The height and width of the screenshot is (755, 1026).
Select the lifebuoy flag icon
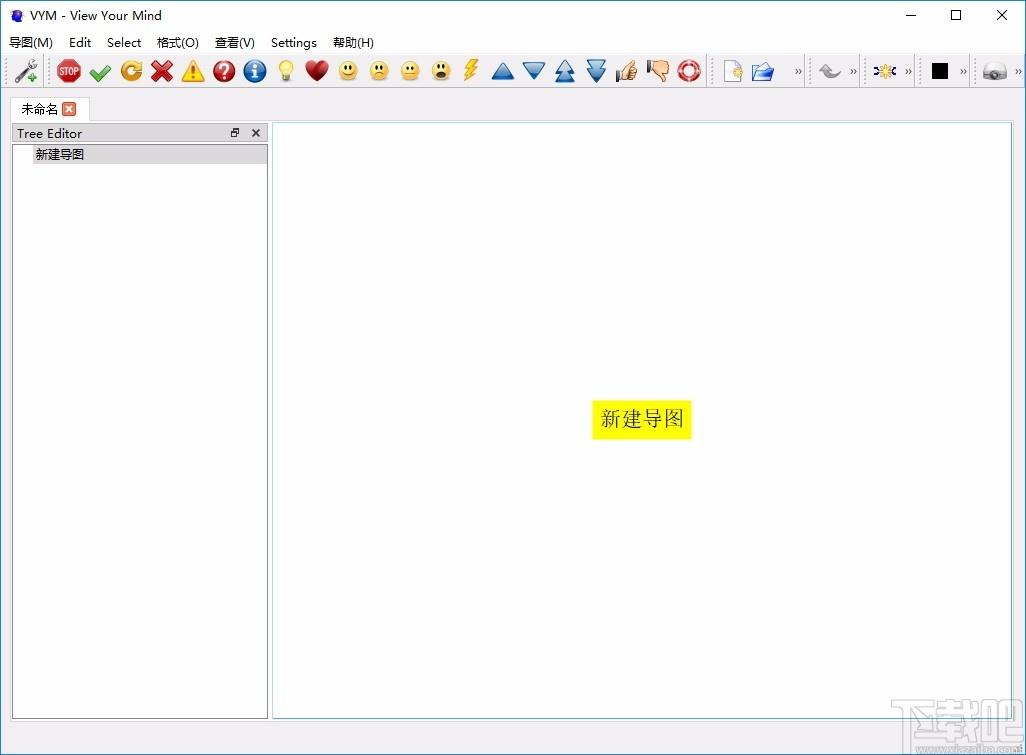[x=688, y=71]
